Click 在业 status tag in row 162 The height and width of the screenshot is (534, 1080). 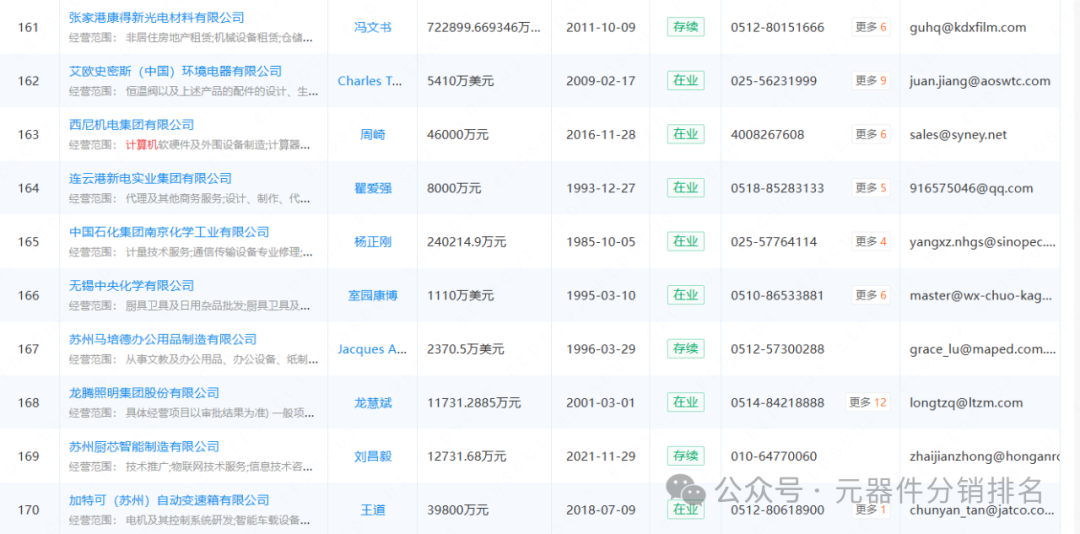point(685,81)
